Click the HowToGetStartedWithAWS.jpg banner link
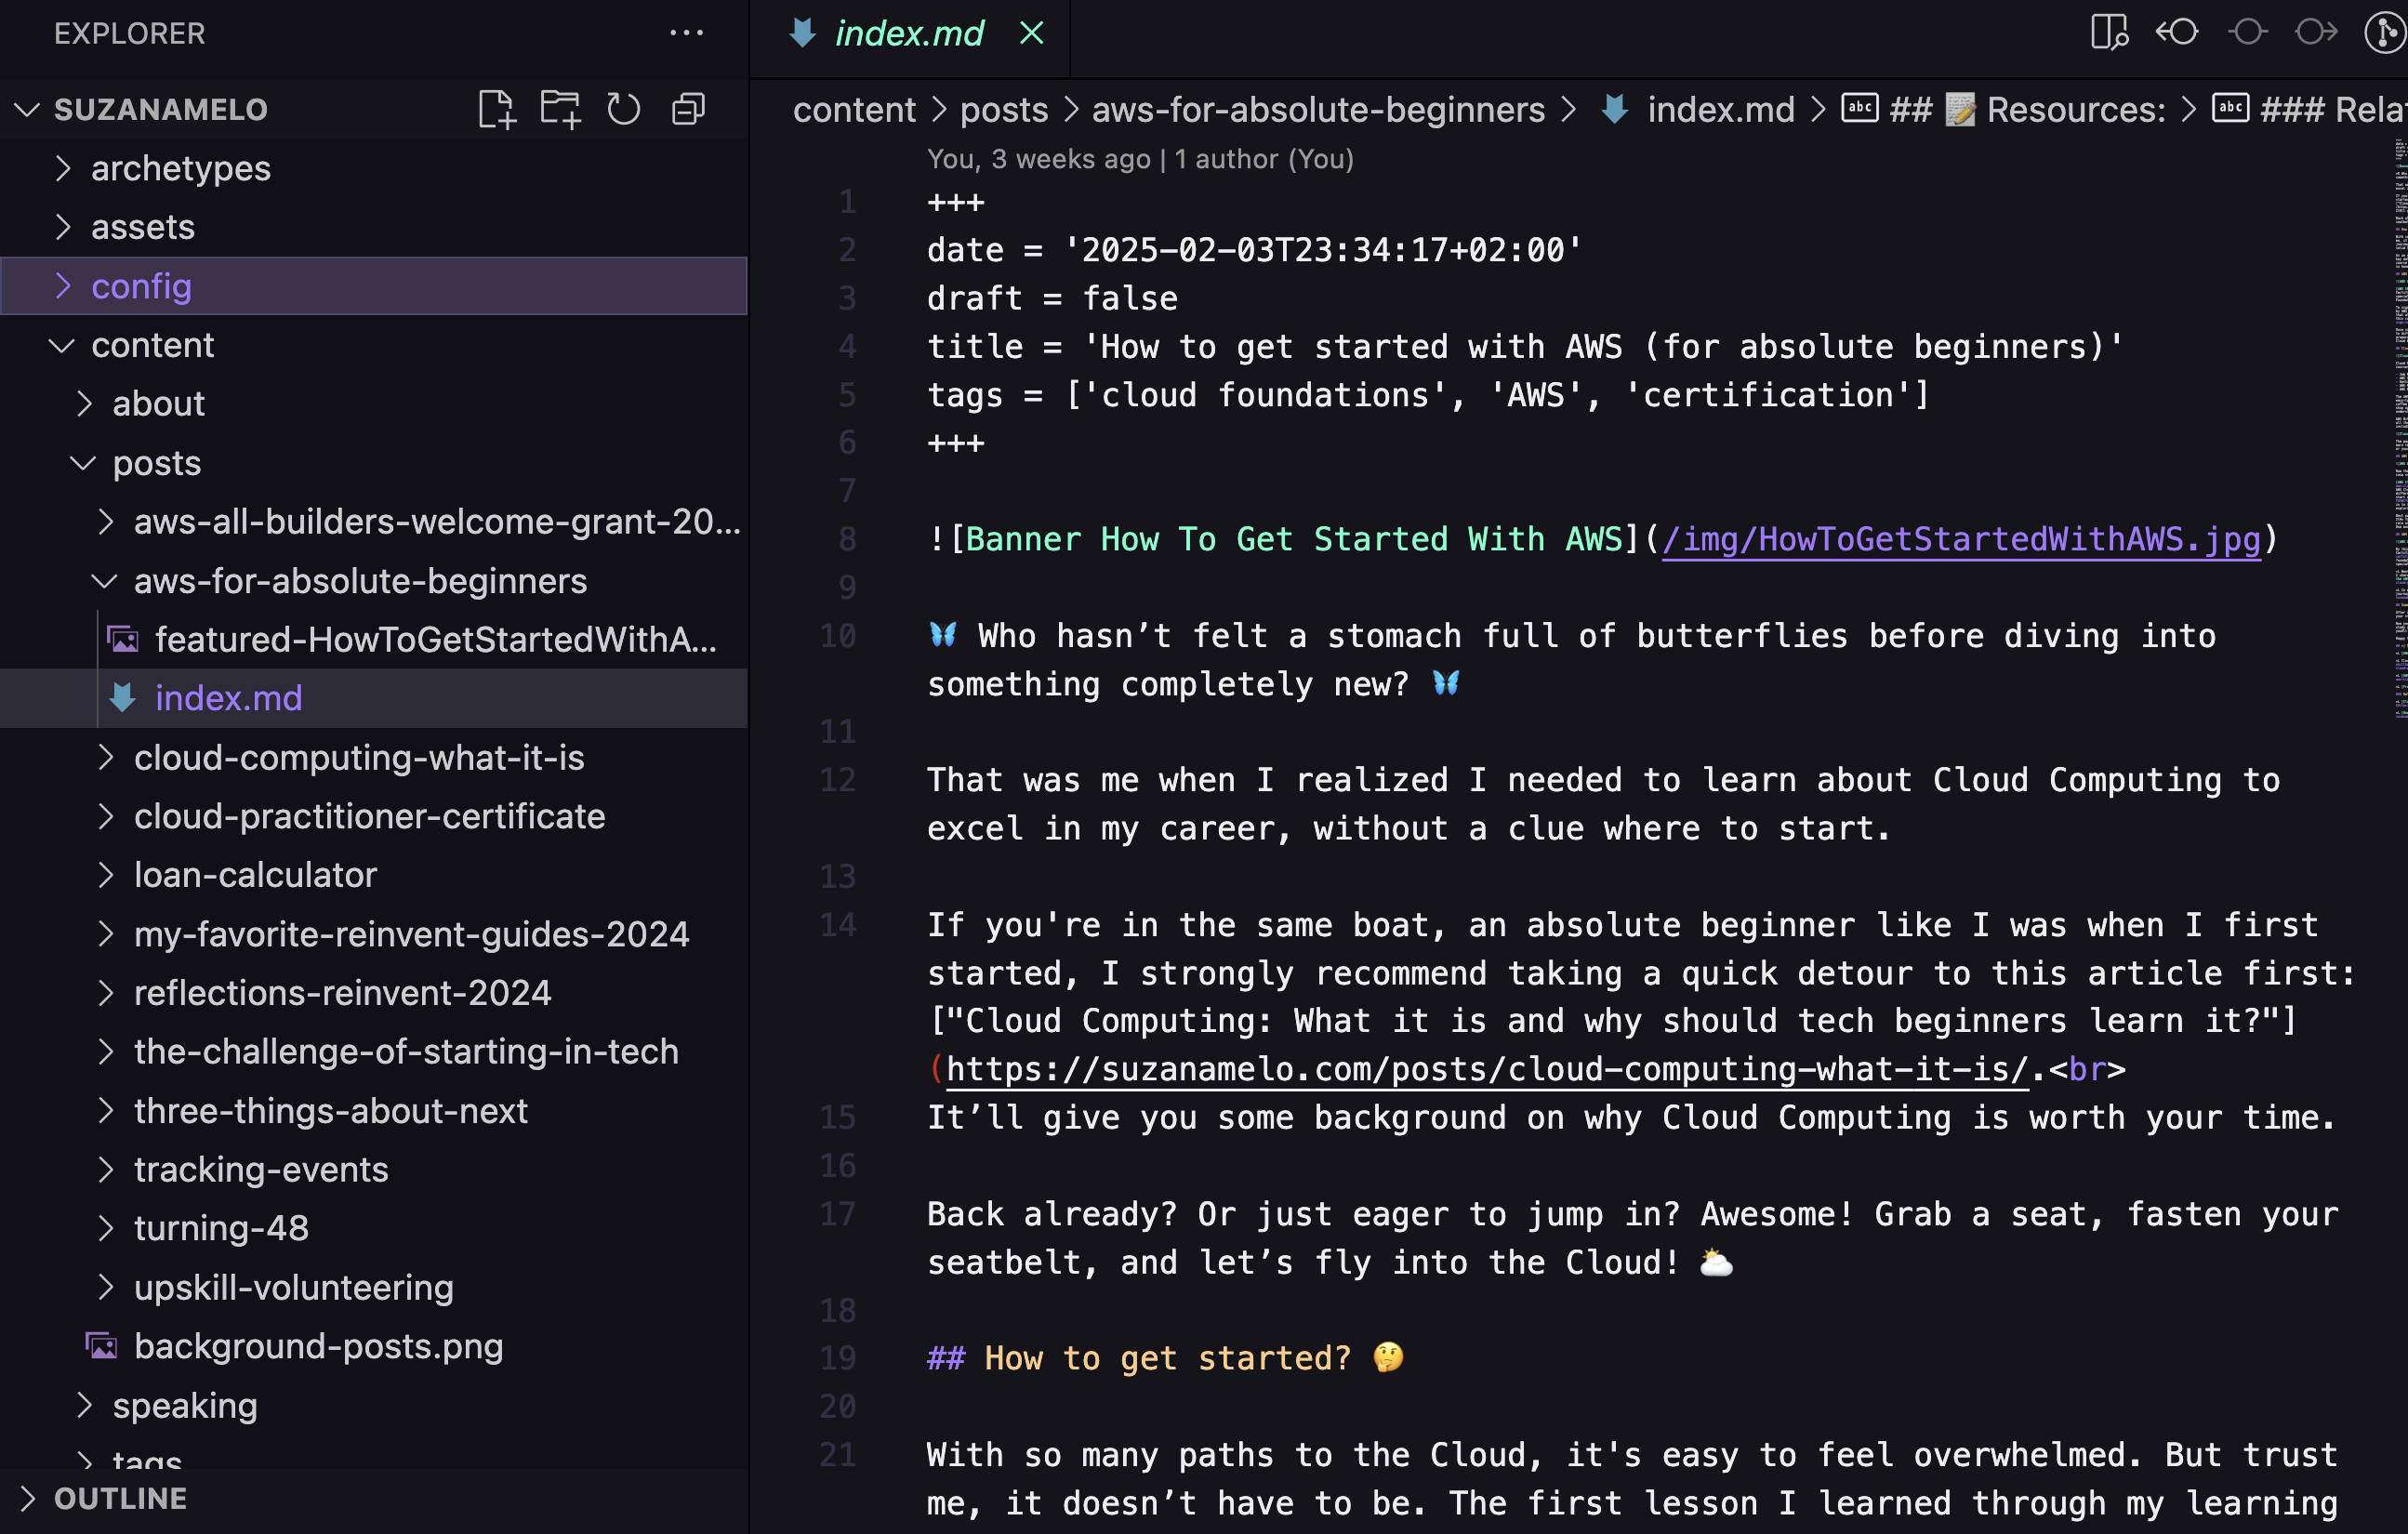The width and height of the screenshot is (2408, 1534). (x=1960, y=539)
